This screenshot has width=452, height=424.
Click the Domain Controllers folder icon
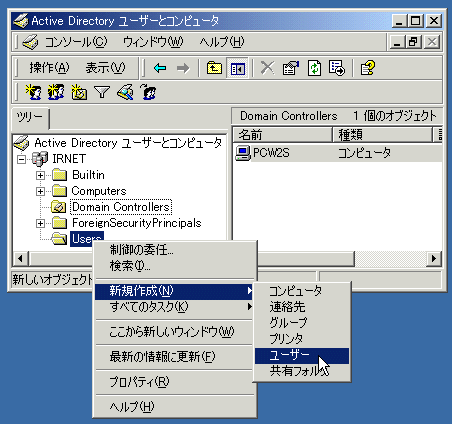(59, 207)
